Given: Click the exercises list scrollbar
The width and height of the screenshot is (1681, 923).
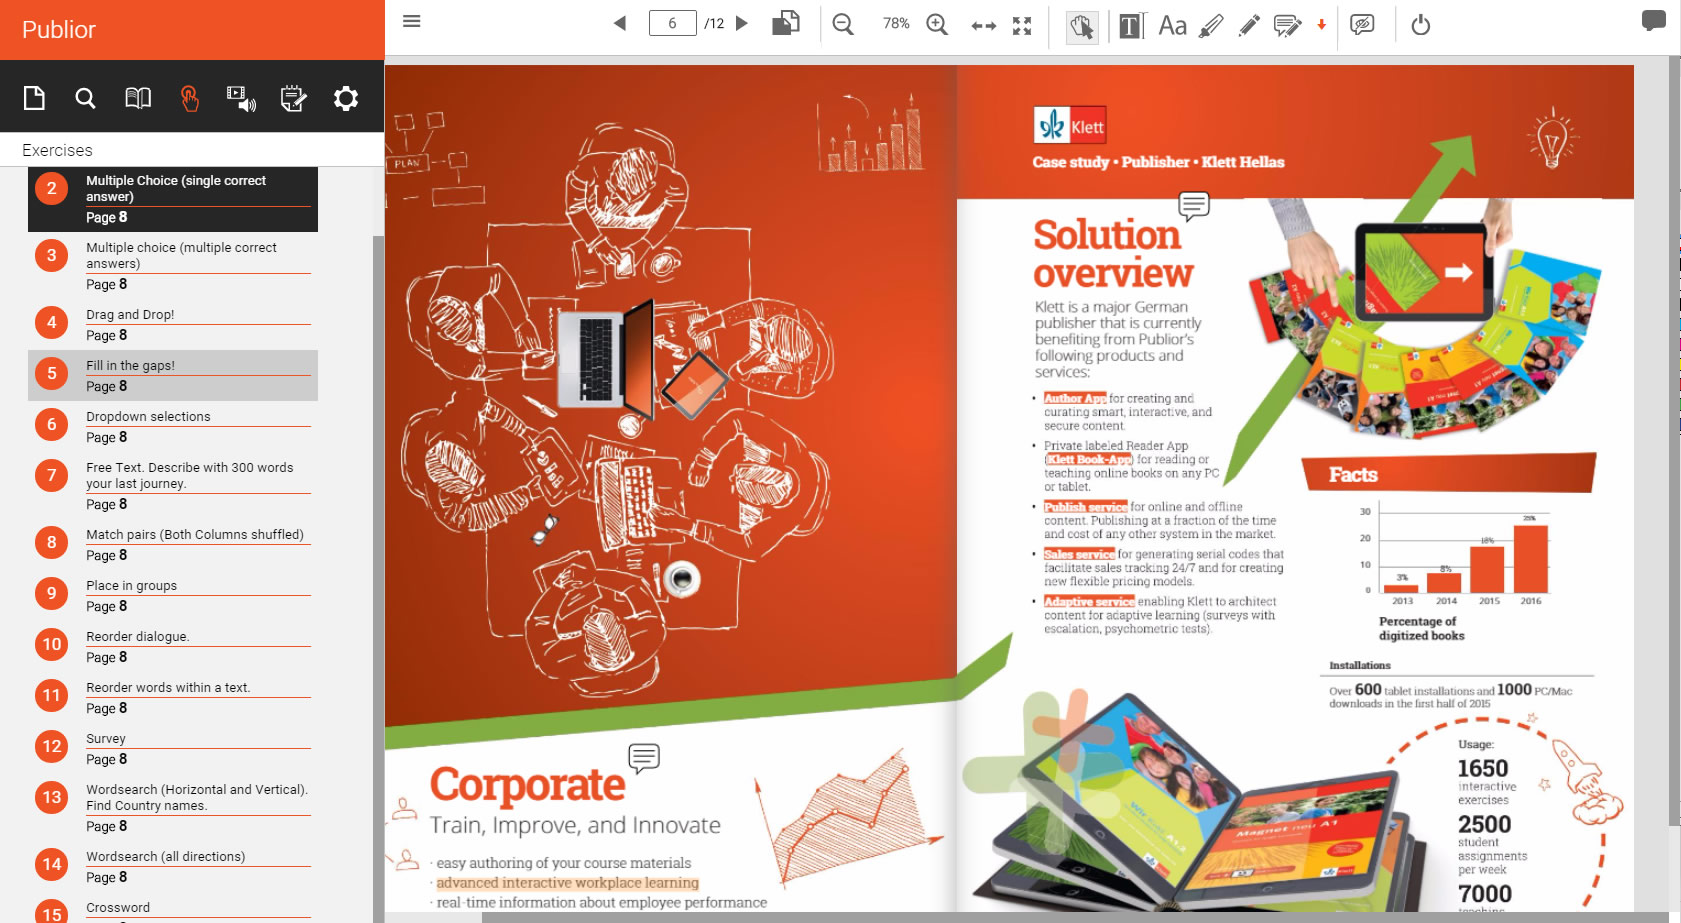Looking at the screenshot, I should 378,580.
